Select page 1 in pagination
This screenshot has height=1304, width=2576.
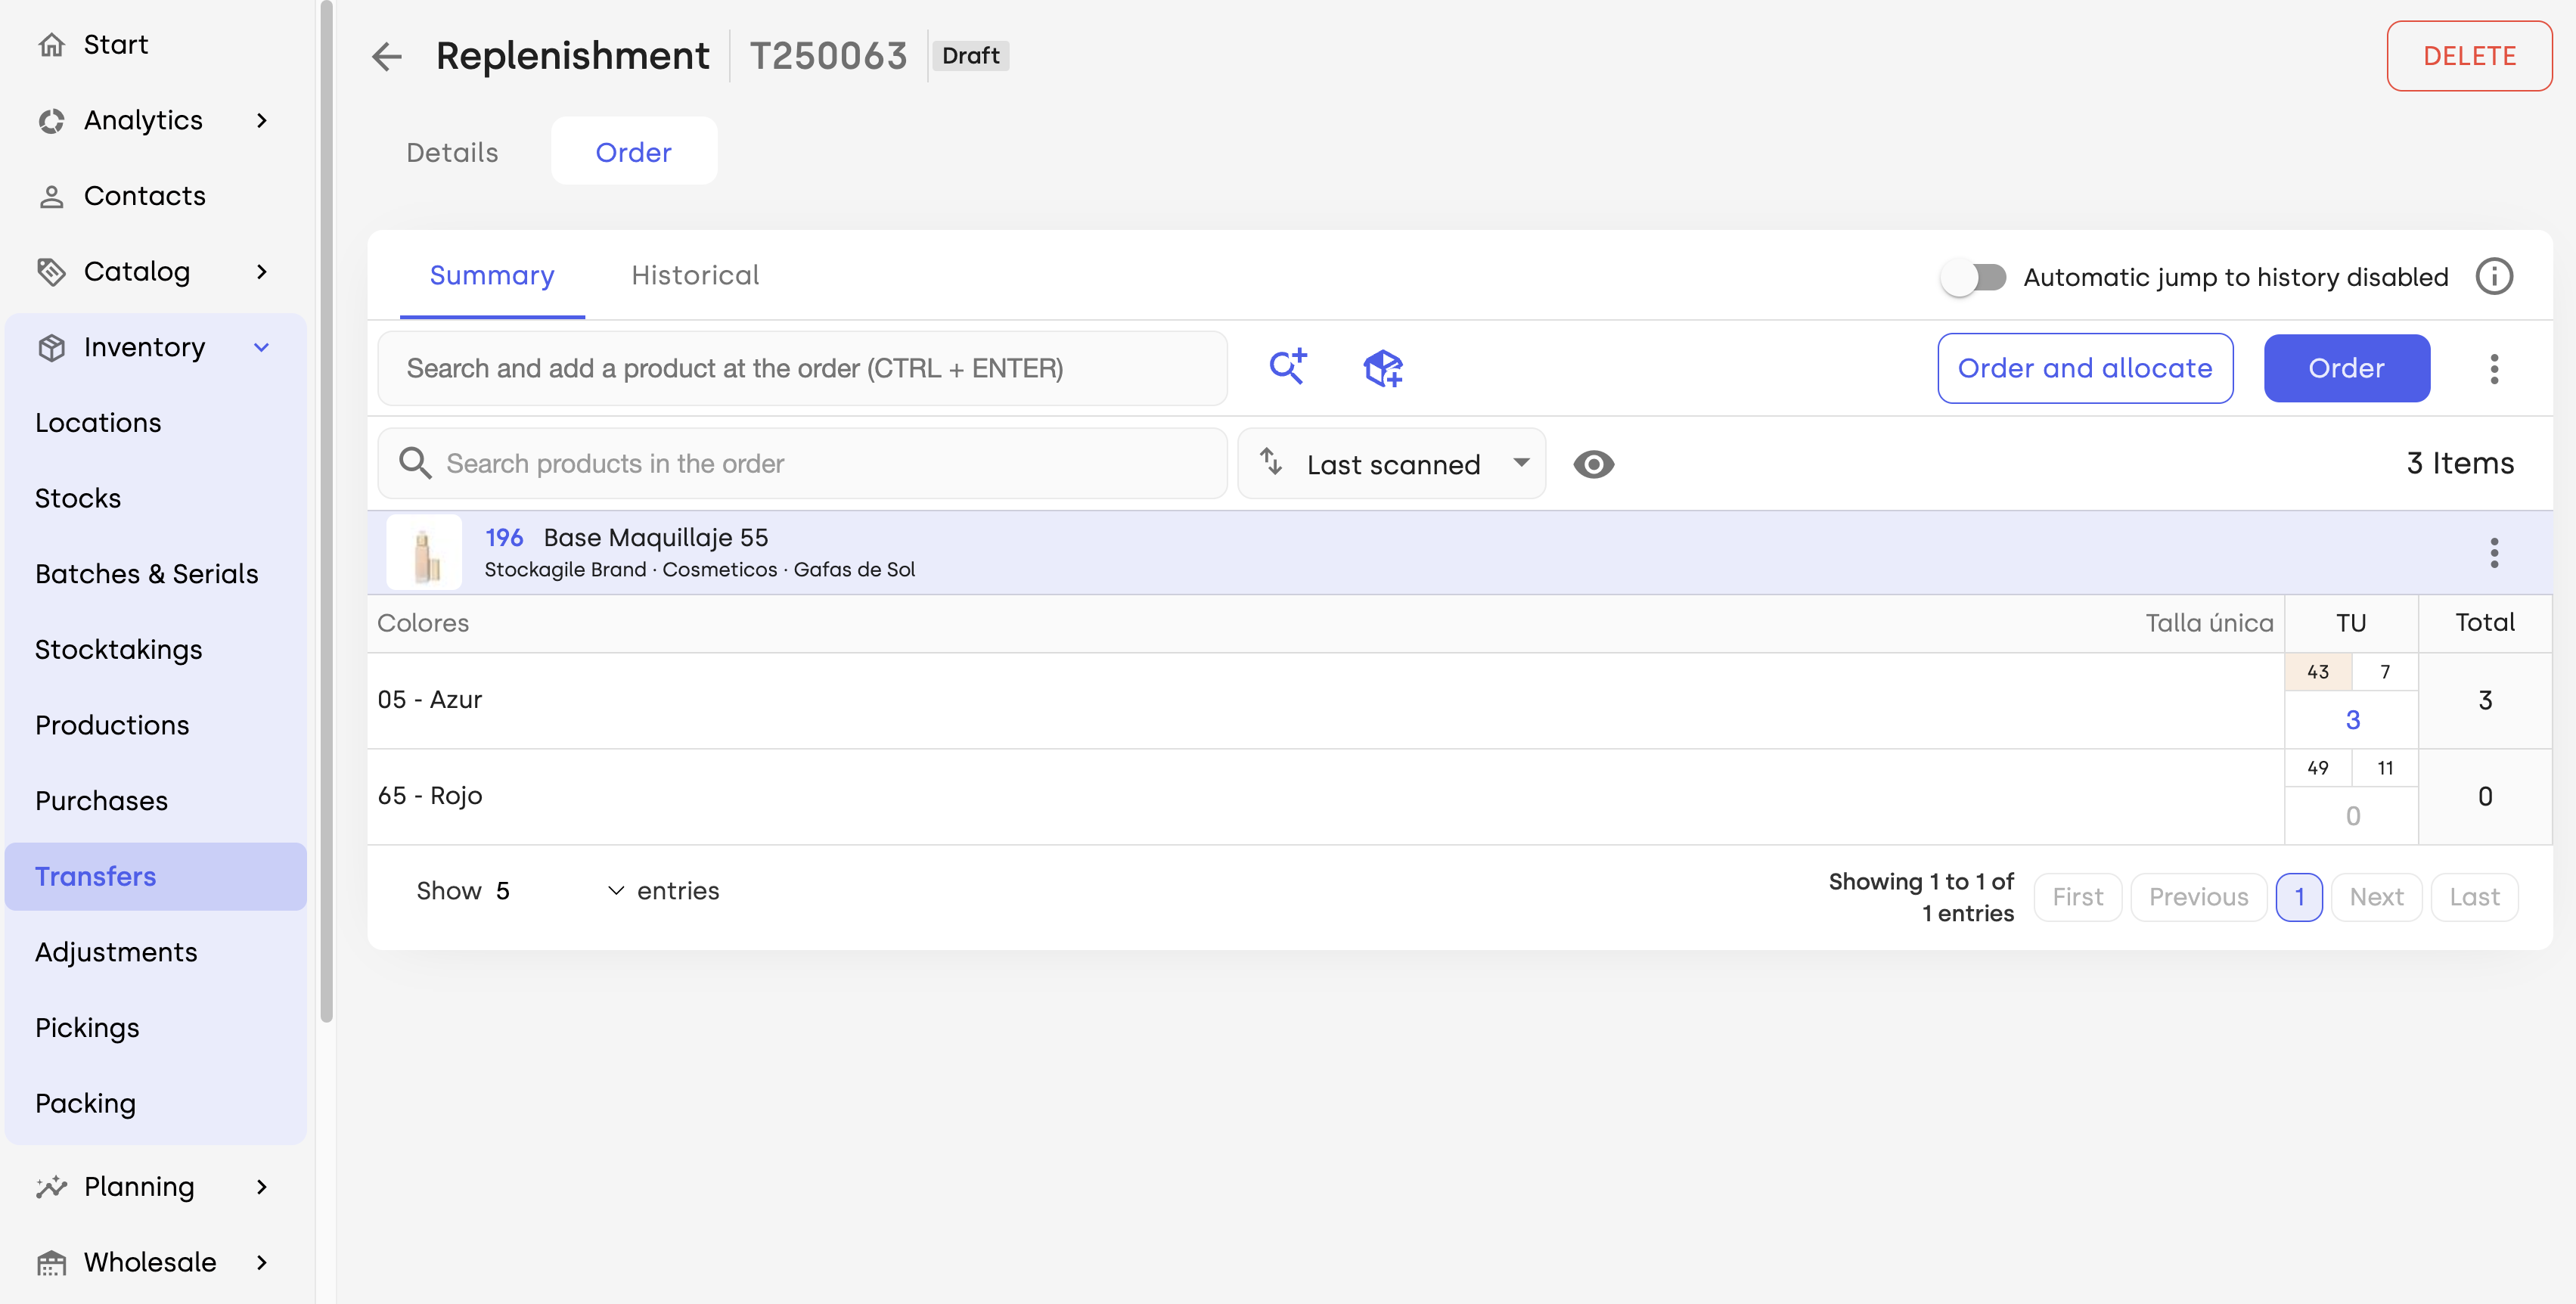[2299, 897]
